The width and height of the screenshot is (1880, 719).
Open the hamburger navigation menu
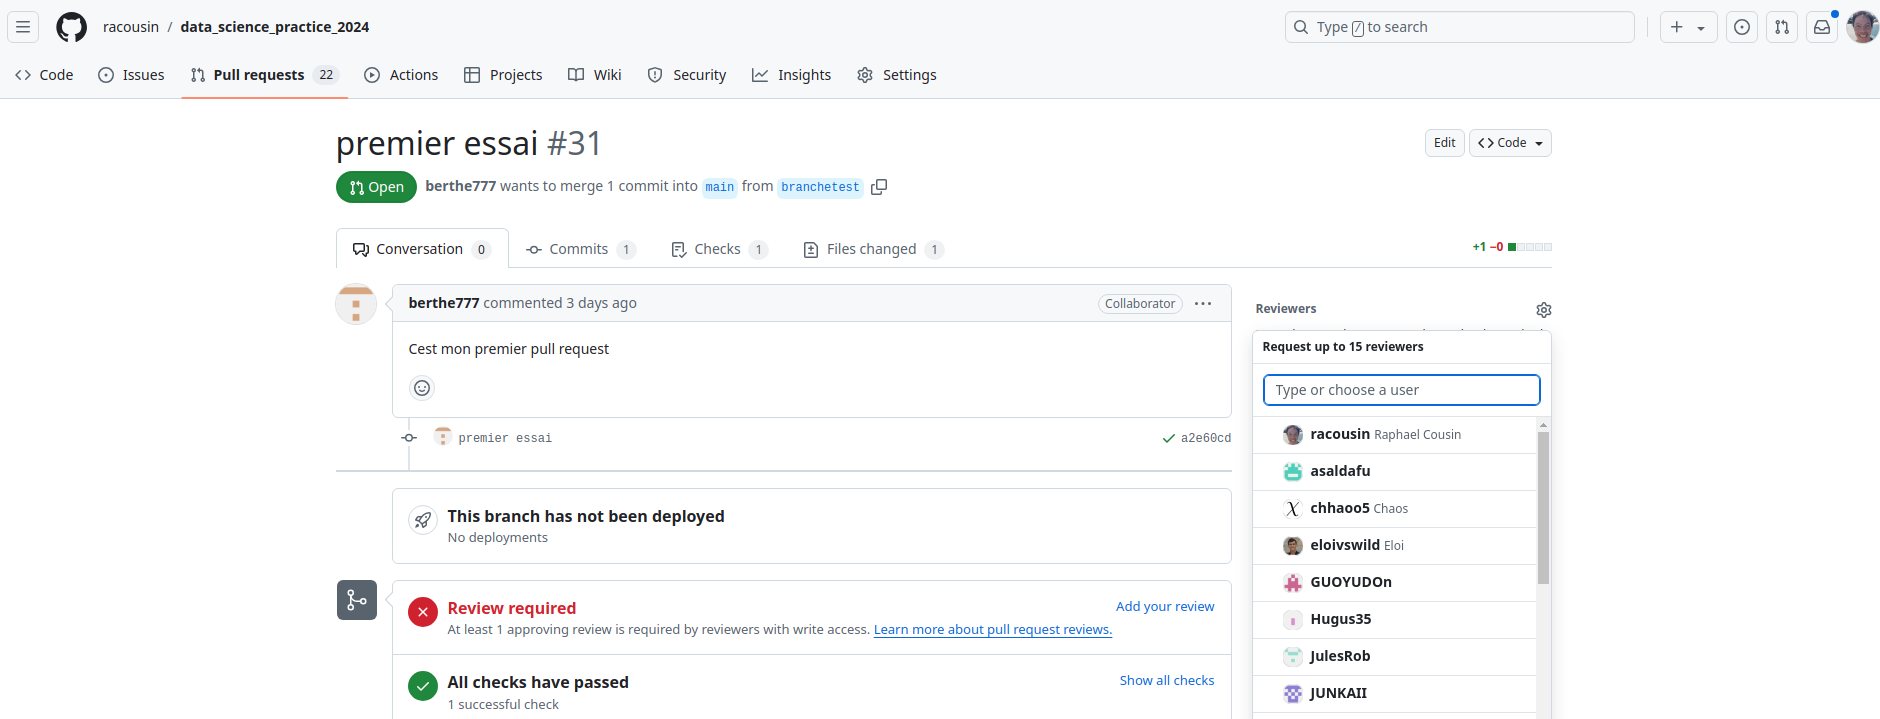coord(23,27)
